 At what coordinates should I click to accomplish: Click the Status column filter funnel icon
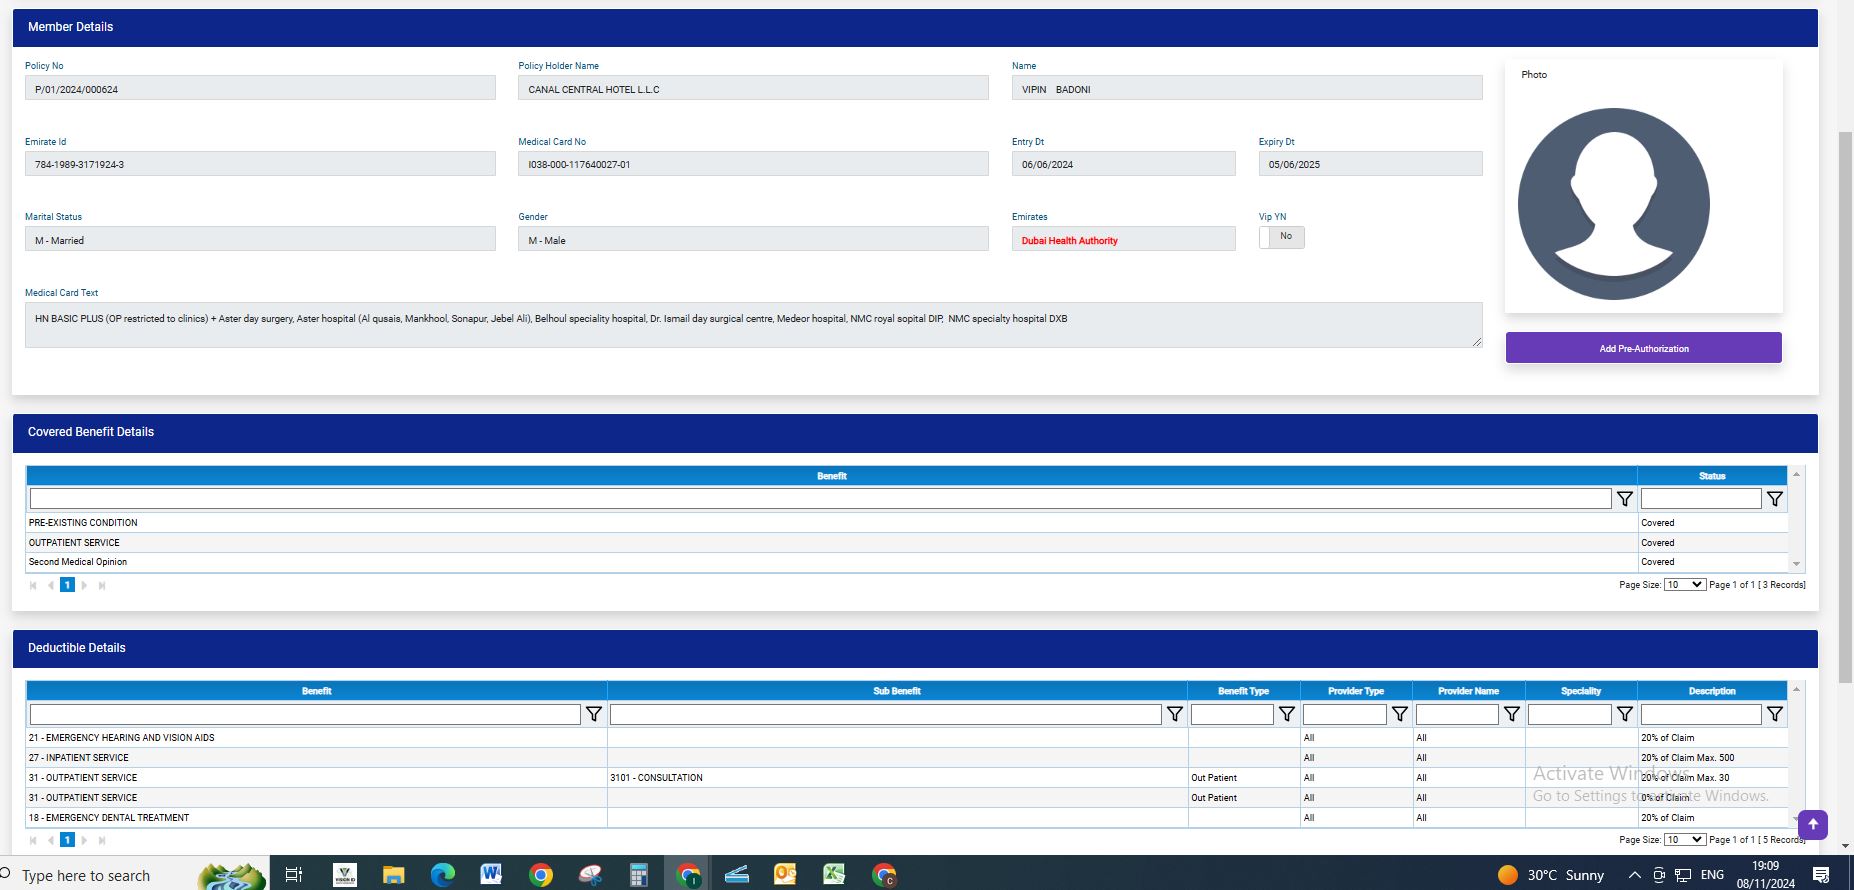[1774, 499]
